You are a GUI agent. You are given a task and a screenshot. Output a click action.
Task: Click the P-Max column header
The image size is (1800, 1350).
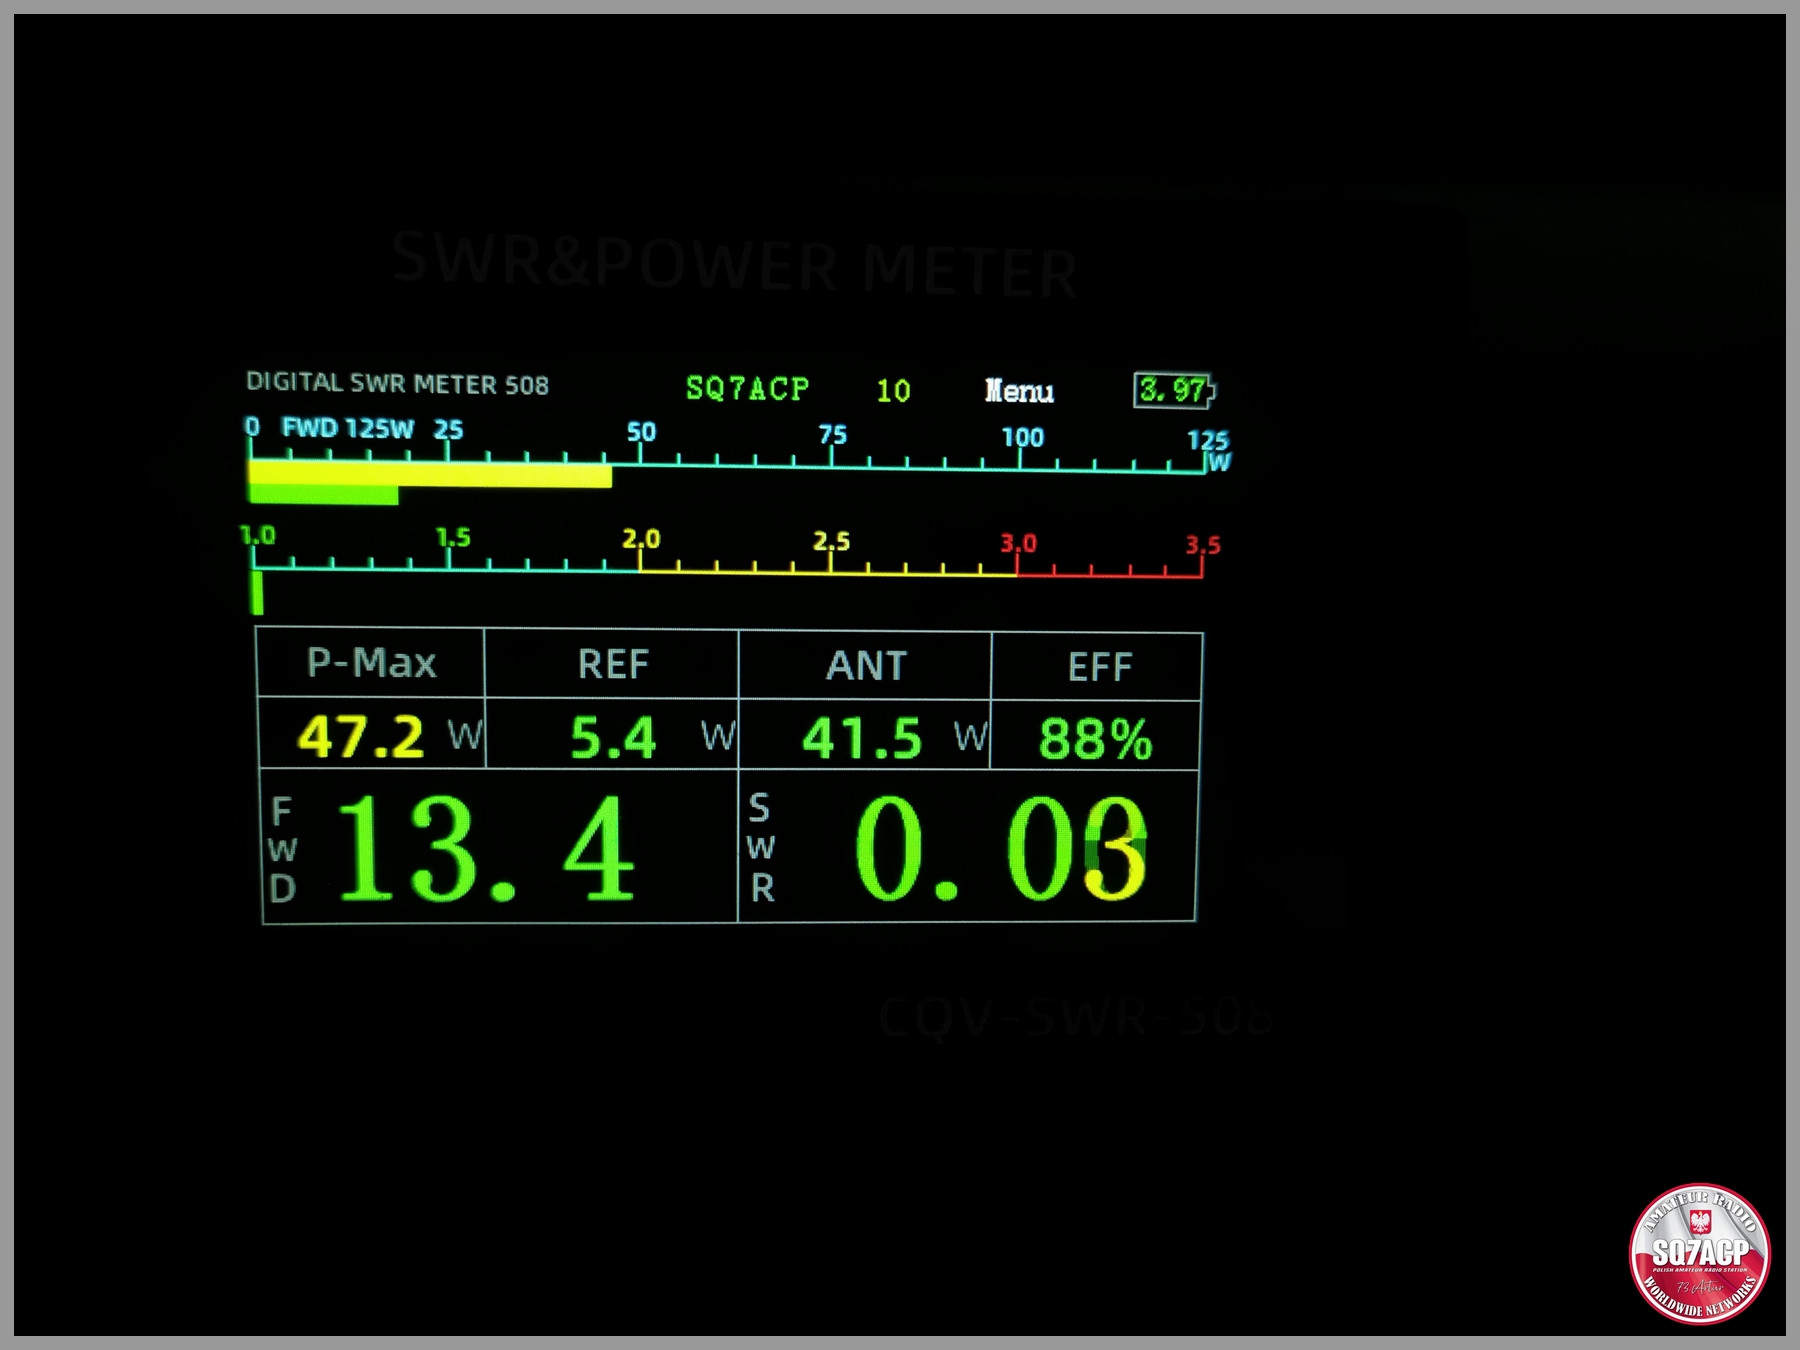371,663
